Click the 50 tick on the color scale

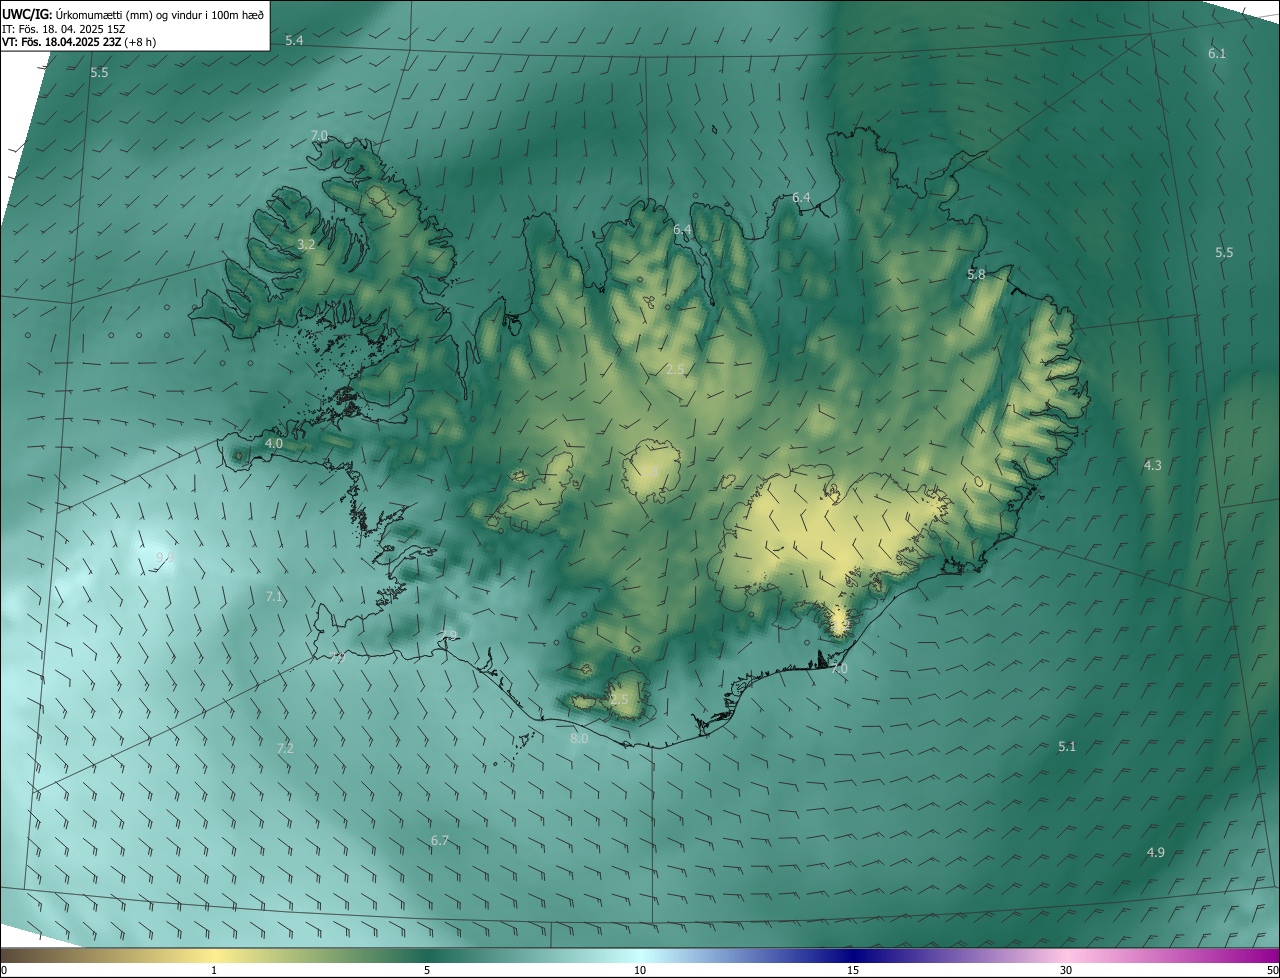coord(1272,970)
